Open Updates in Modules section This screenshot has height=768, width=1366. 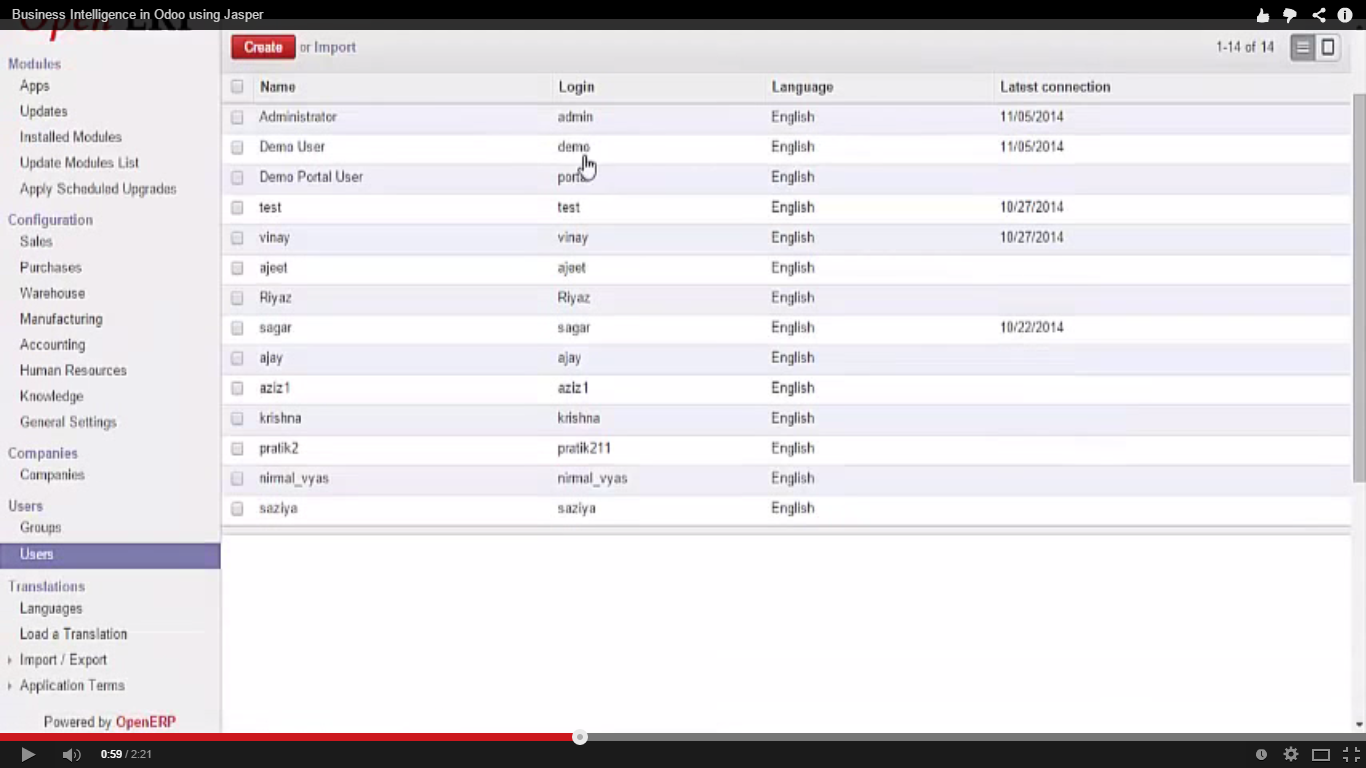tap(44, 112)
